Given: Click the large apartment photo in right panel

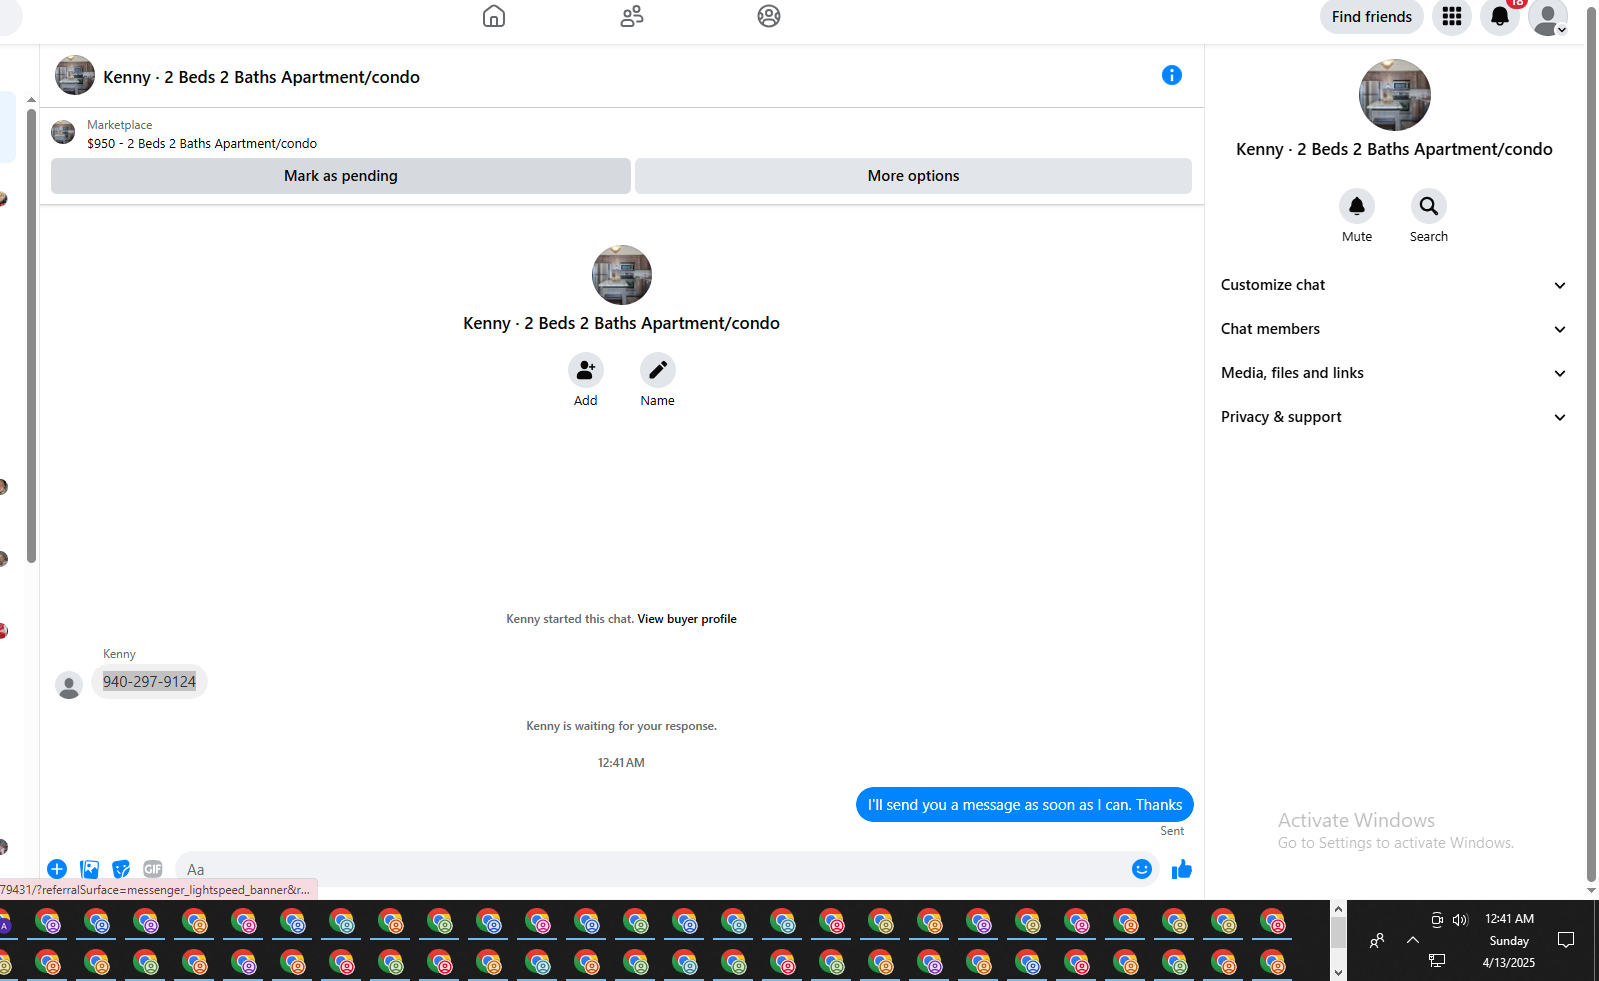Looking at the screenshot, I should point(1395,95).
